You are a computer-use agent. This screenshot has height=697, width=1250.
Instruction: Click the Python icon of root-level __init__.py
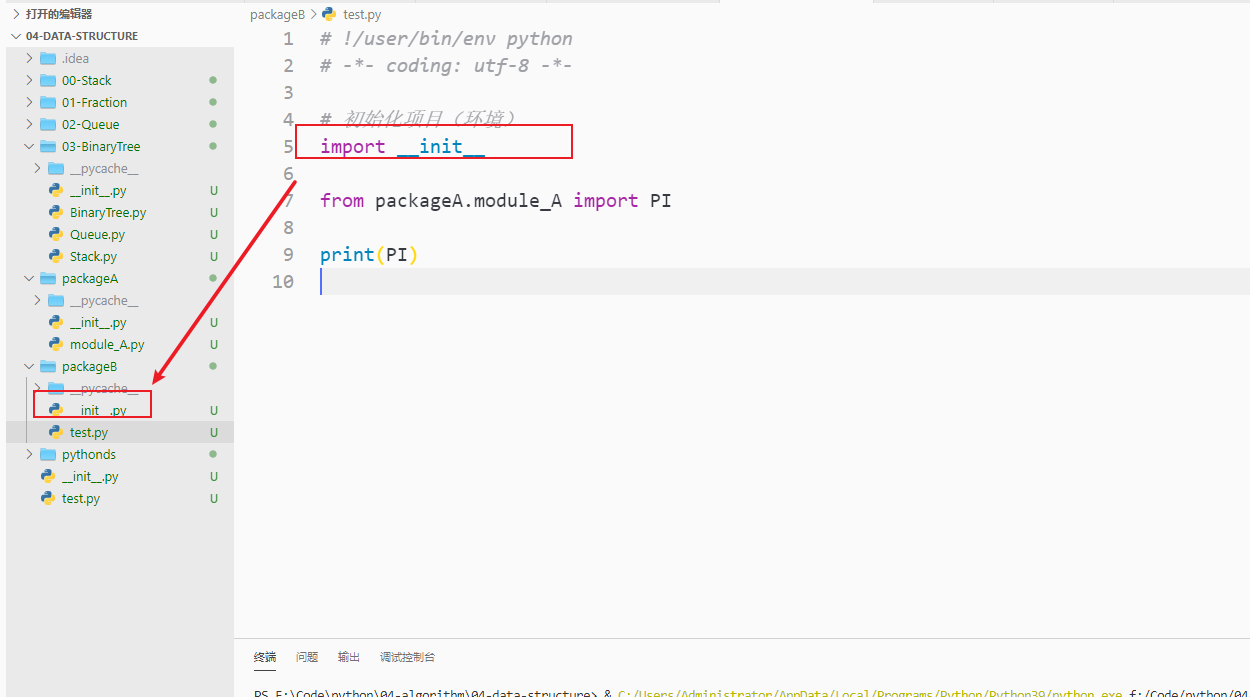click(48, 476)
